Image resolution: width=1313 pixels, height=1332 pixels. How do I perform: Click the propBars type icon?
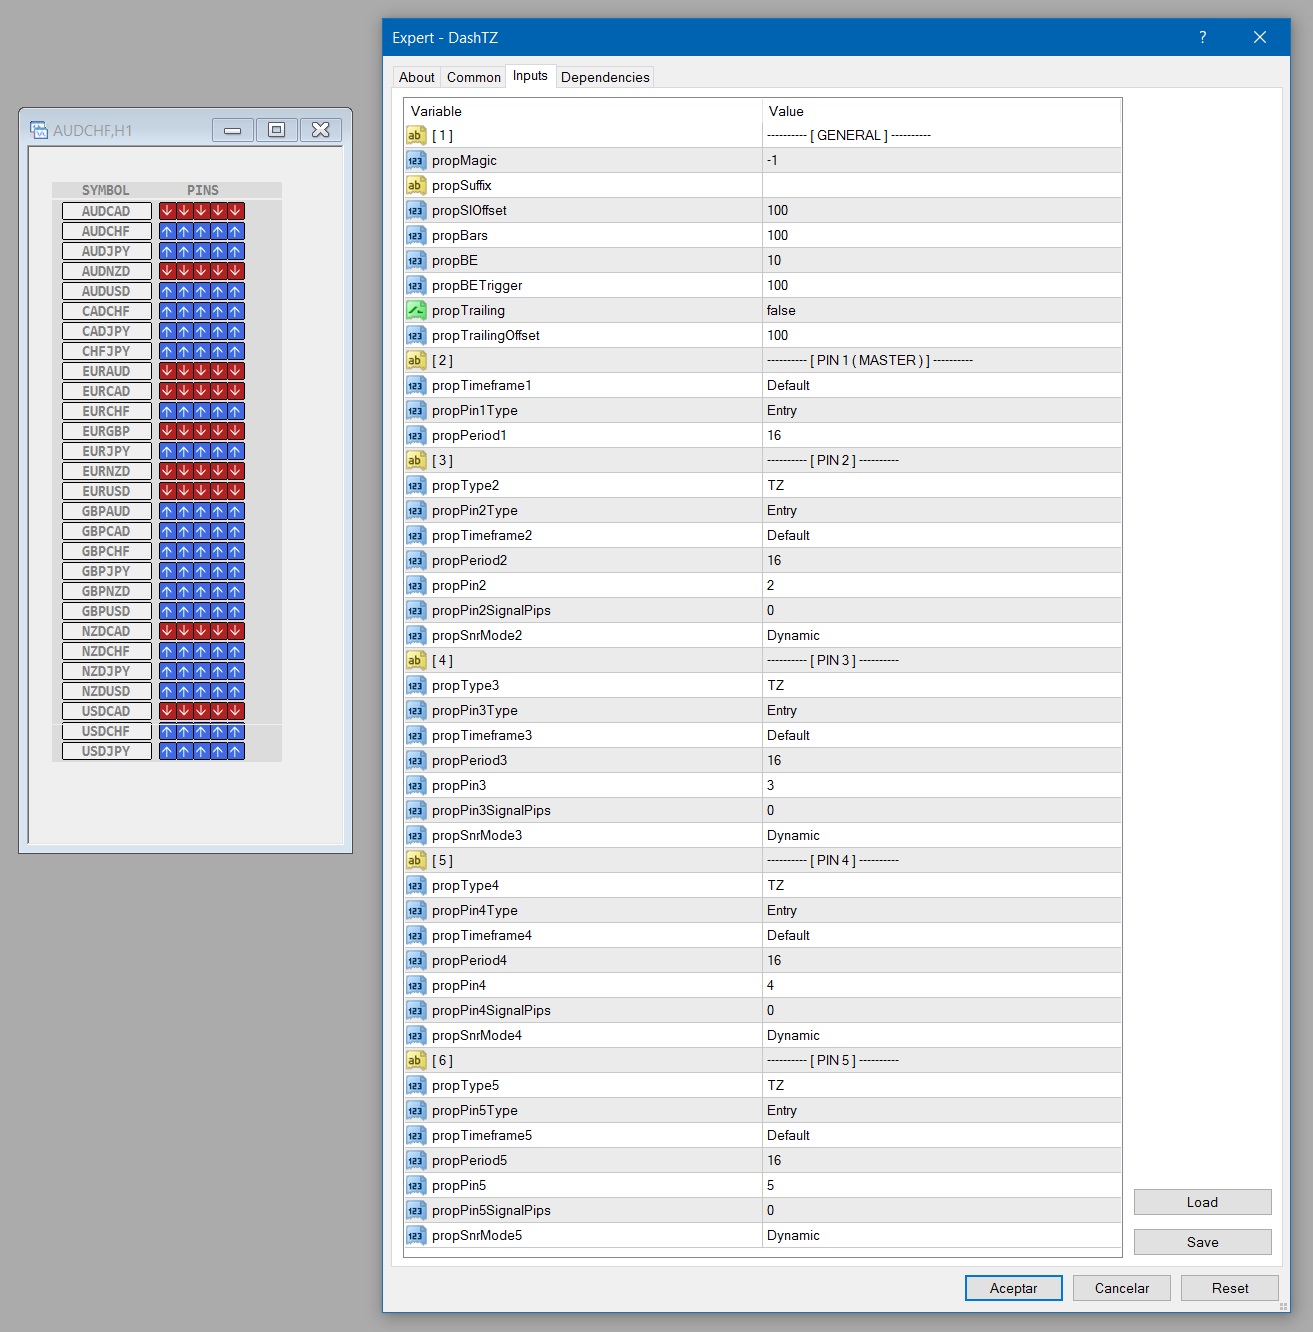coord(416,235)
